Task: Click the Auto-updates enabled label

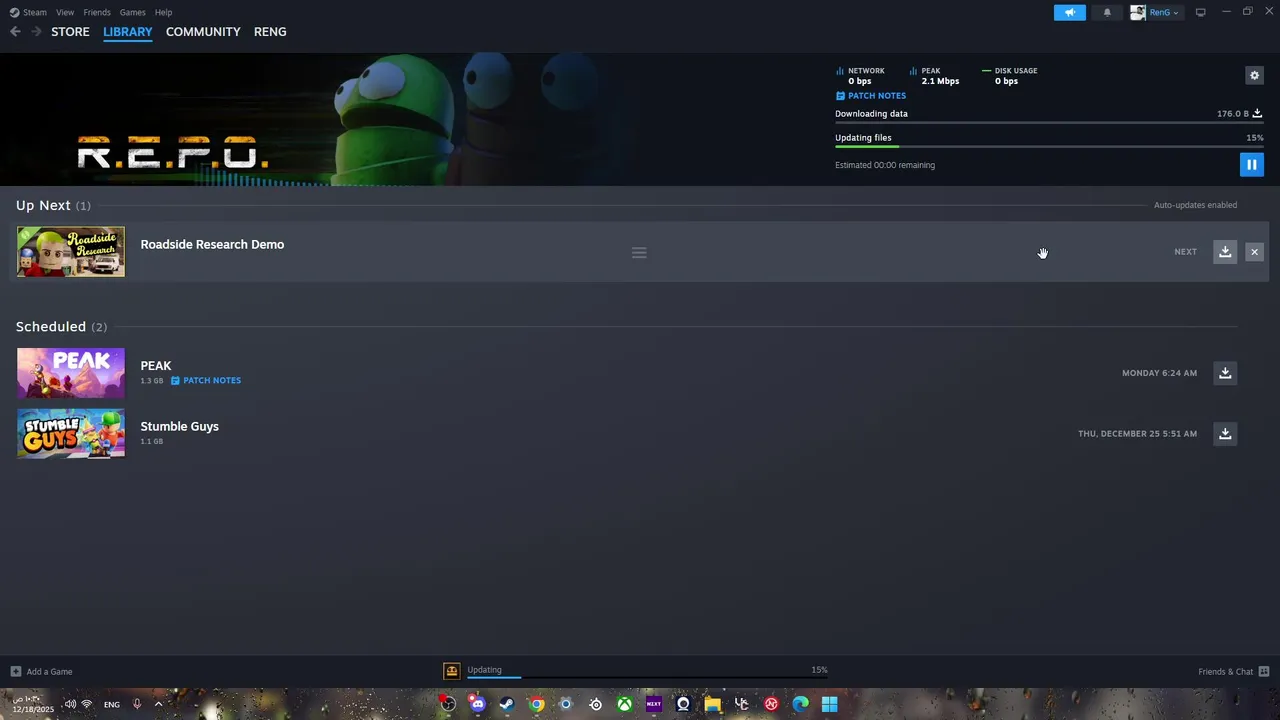Action: pos(1195,205)
